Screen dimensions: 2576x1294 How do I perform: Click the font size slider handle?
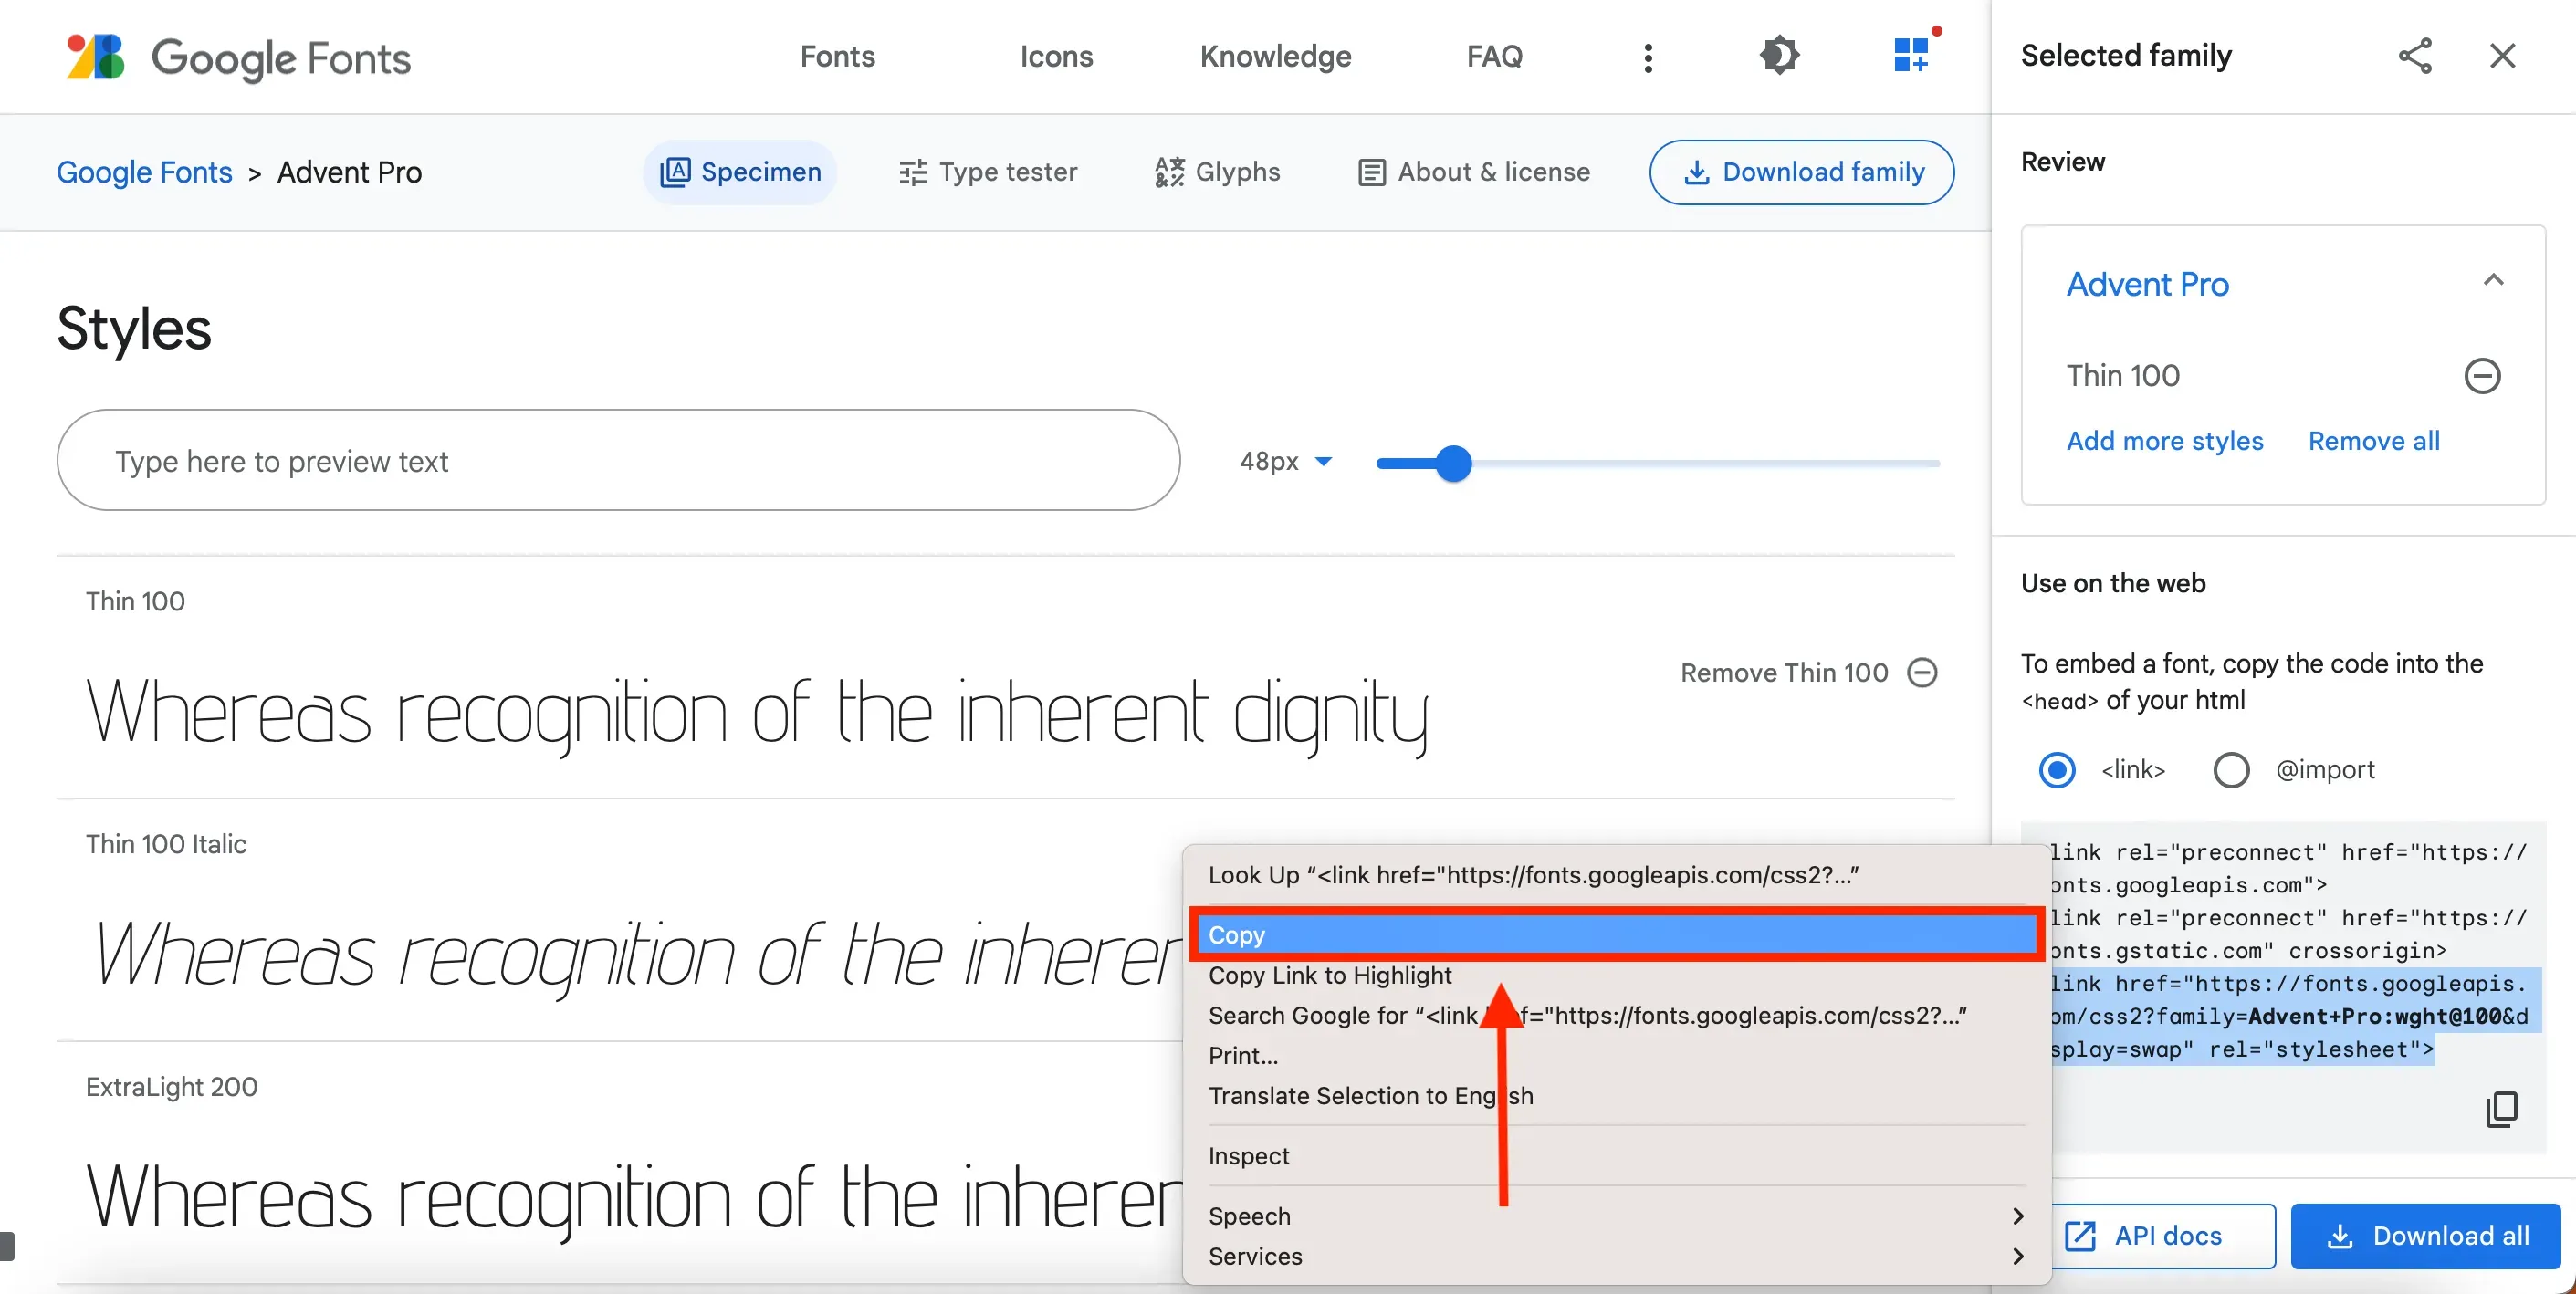point(1454,463)
